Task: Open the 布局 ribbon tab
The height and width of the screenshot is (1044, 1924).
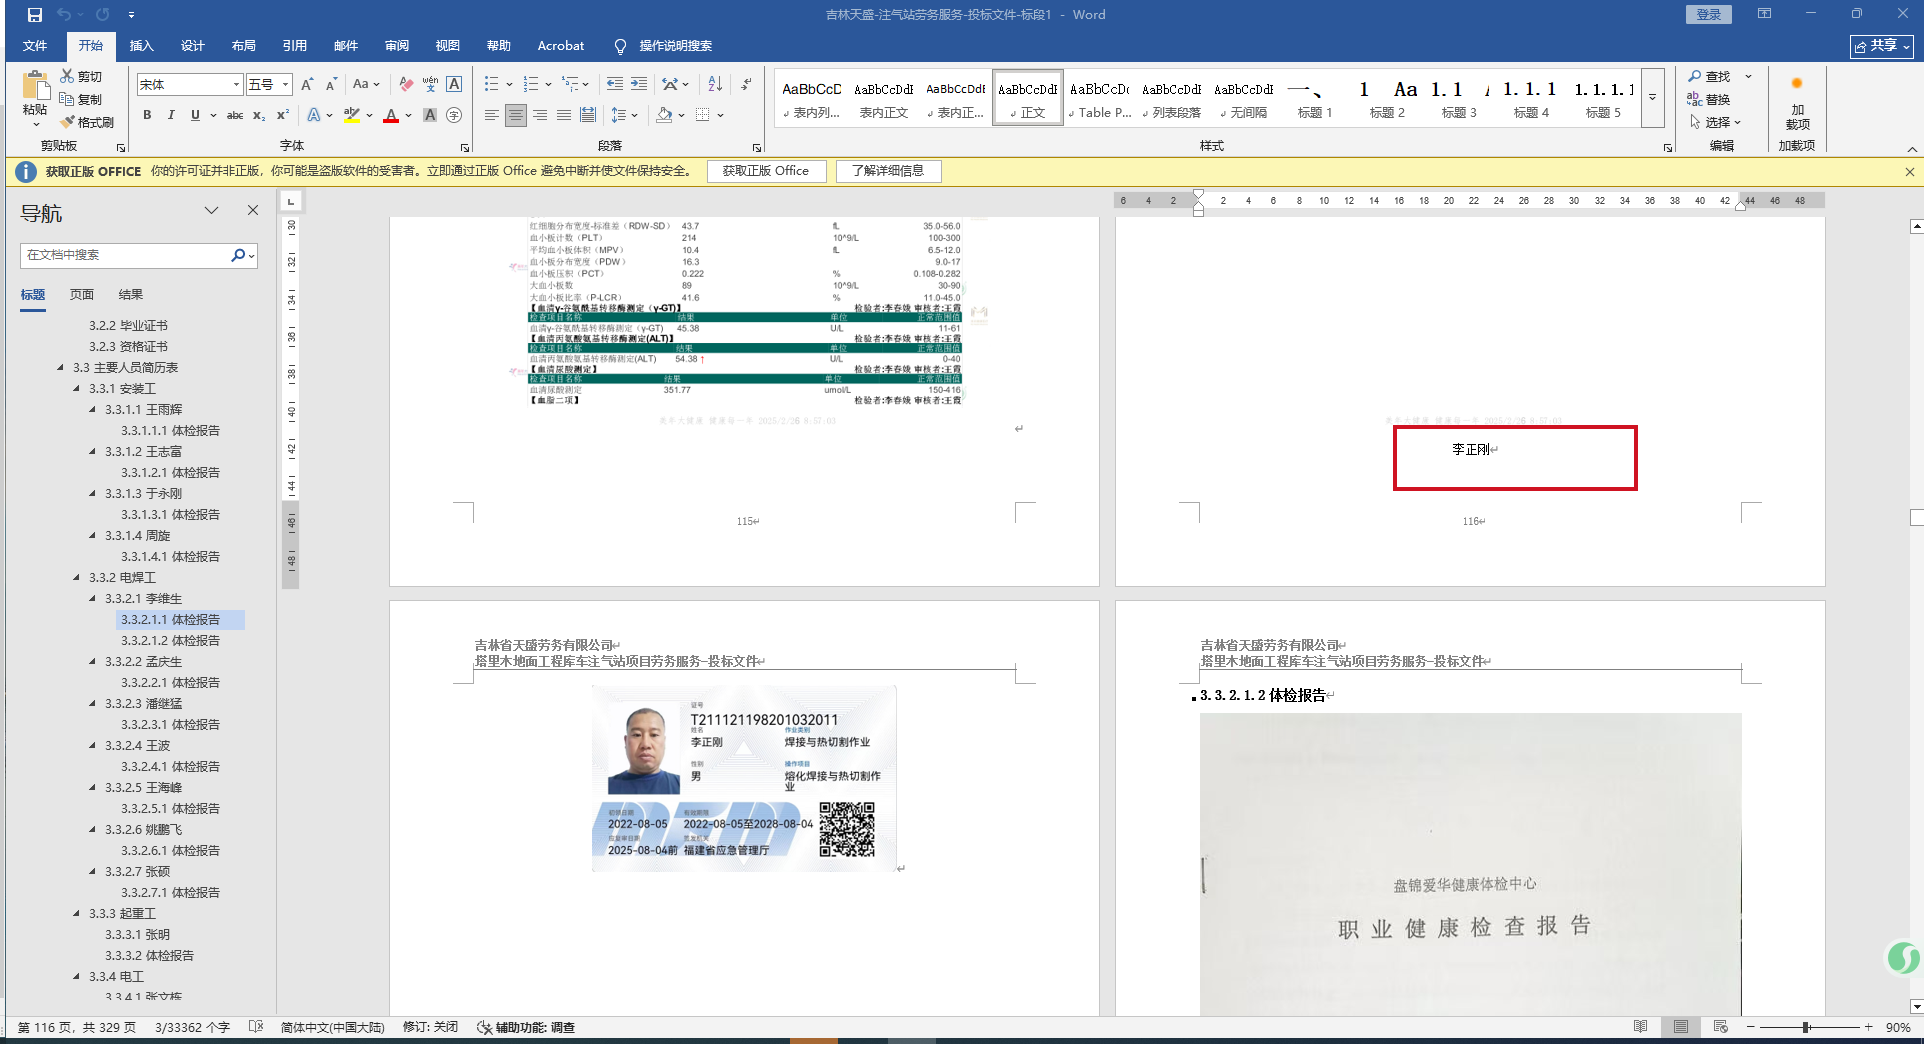Action: pos(244,46)
